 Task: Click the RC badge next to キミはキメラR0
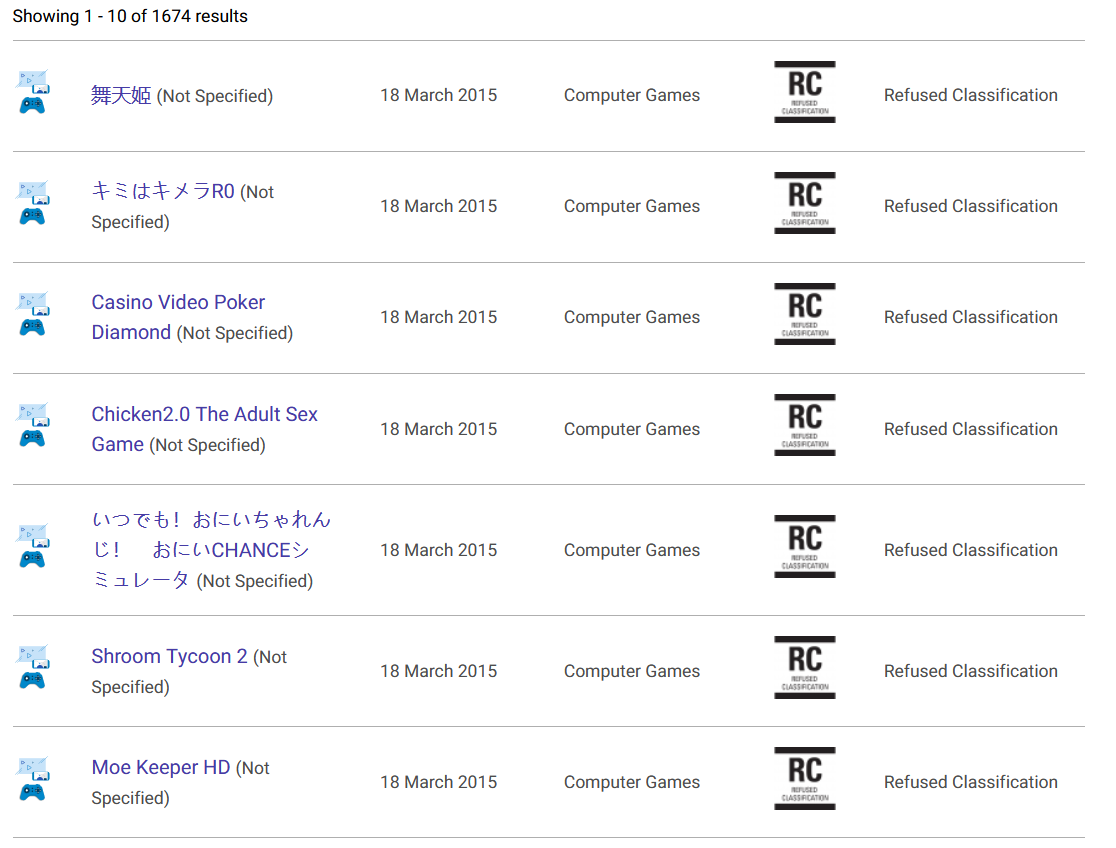804,203
